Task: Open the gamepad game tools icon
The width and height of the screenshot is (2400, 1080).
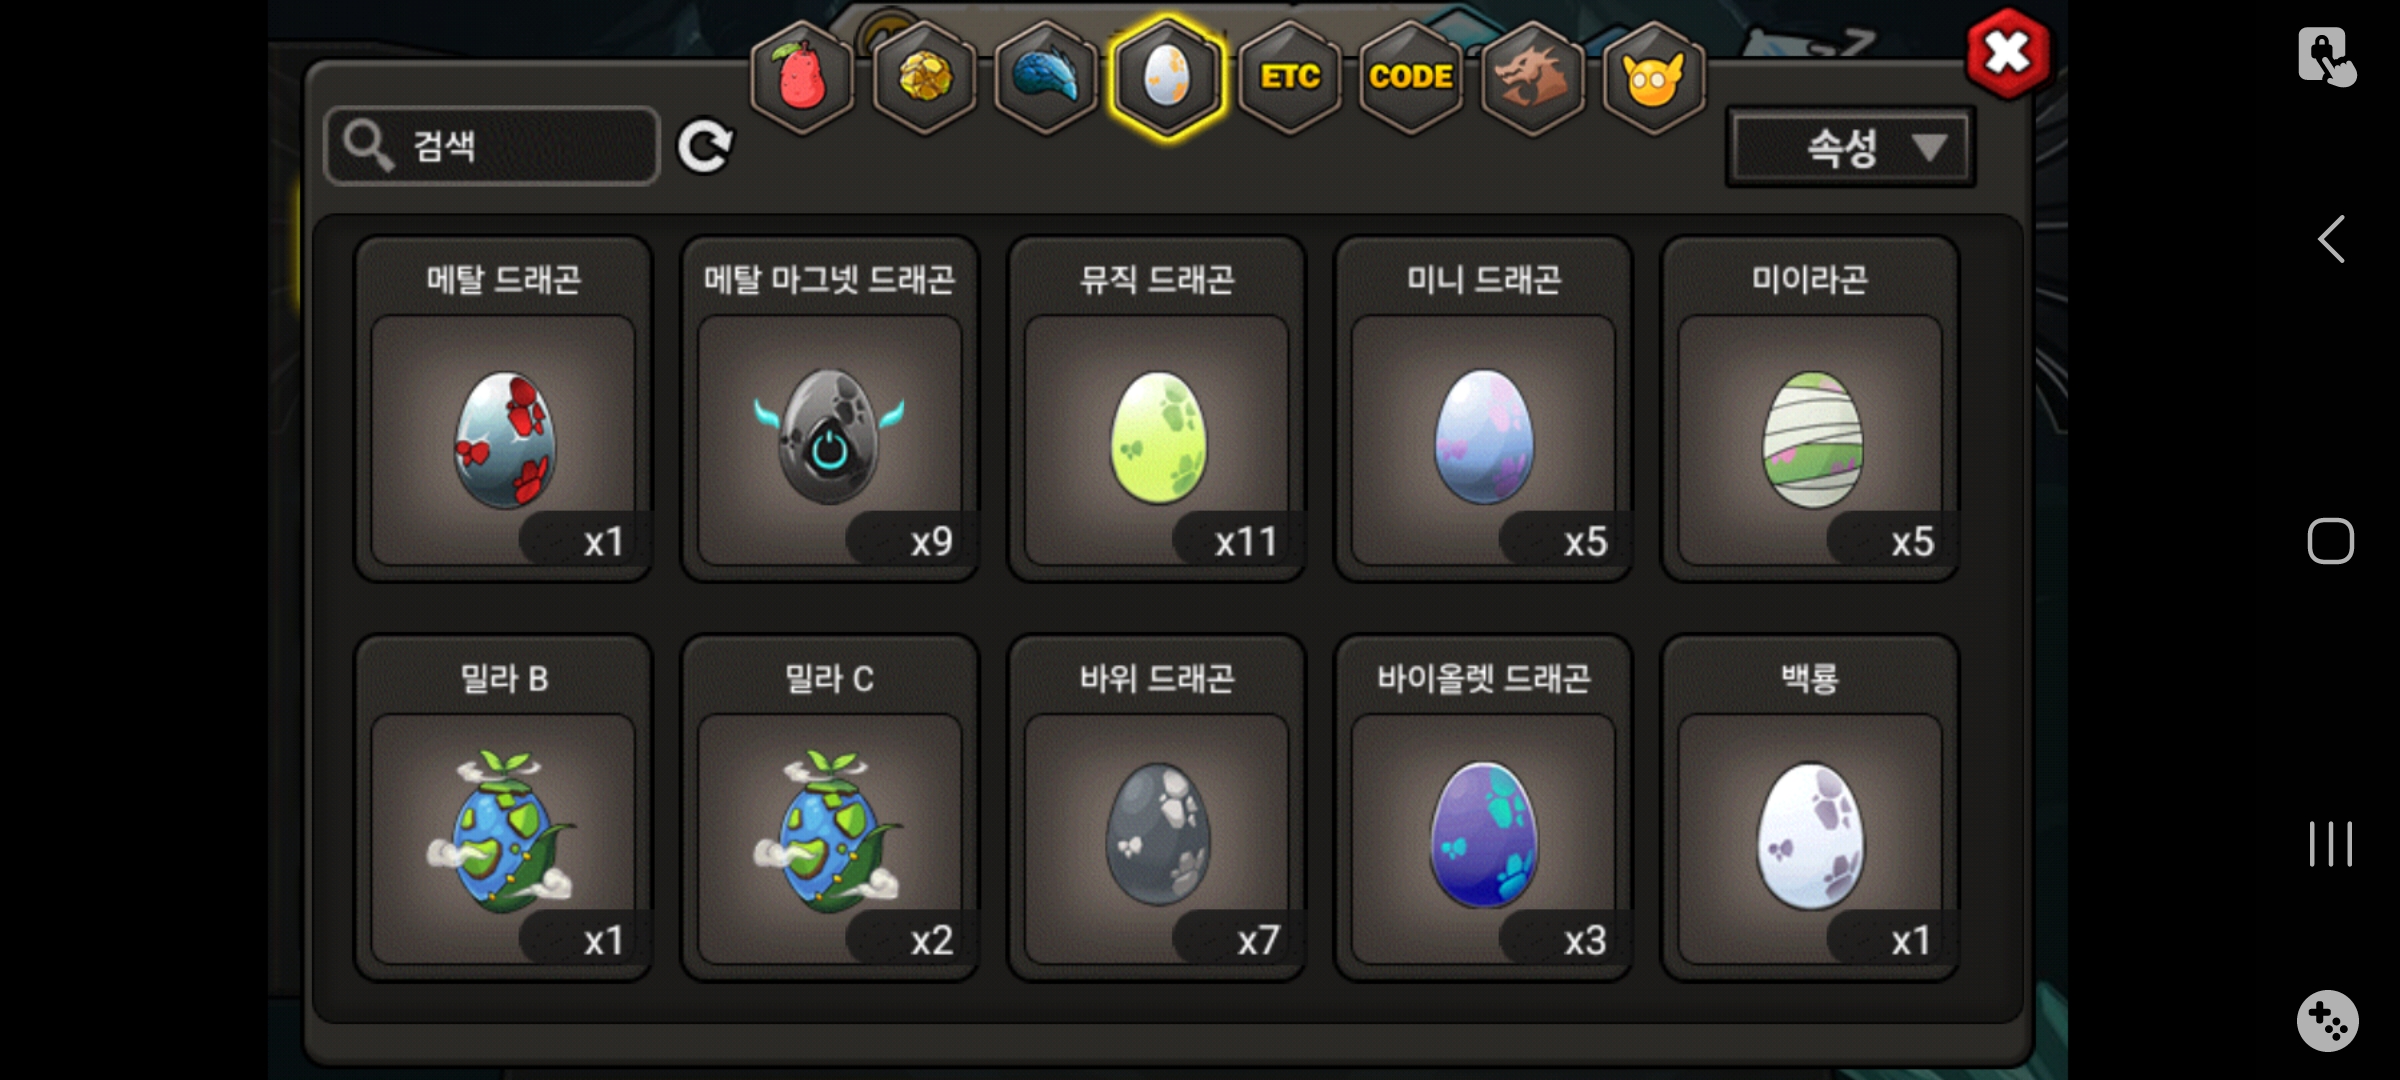Action: pyautogui.click(x=2328, y=1021)
